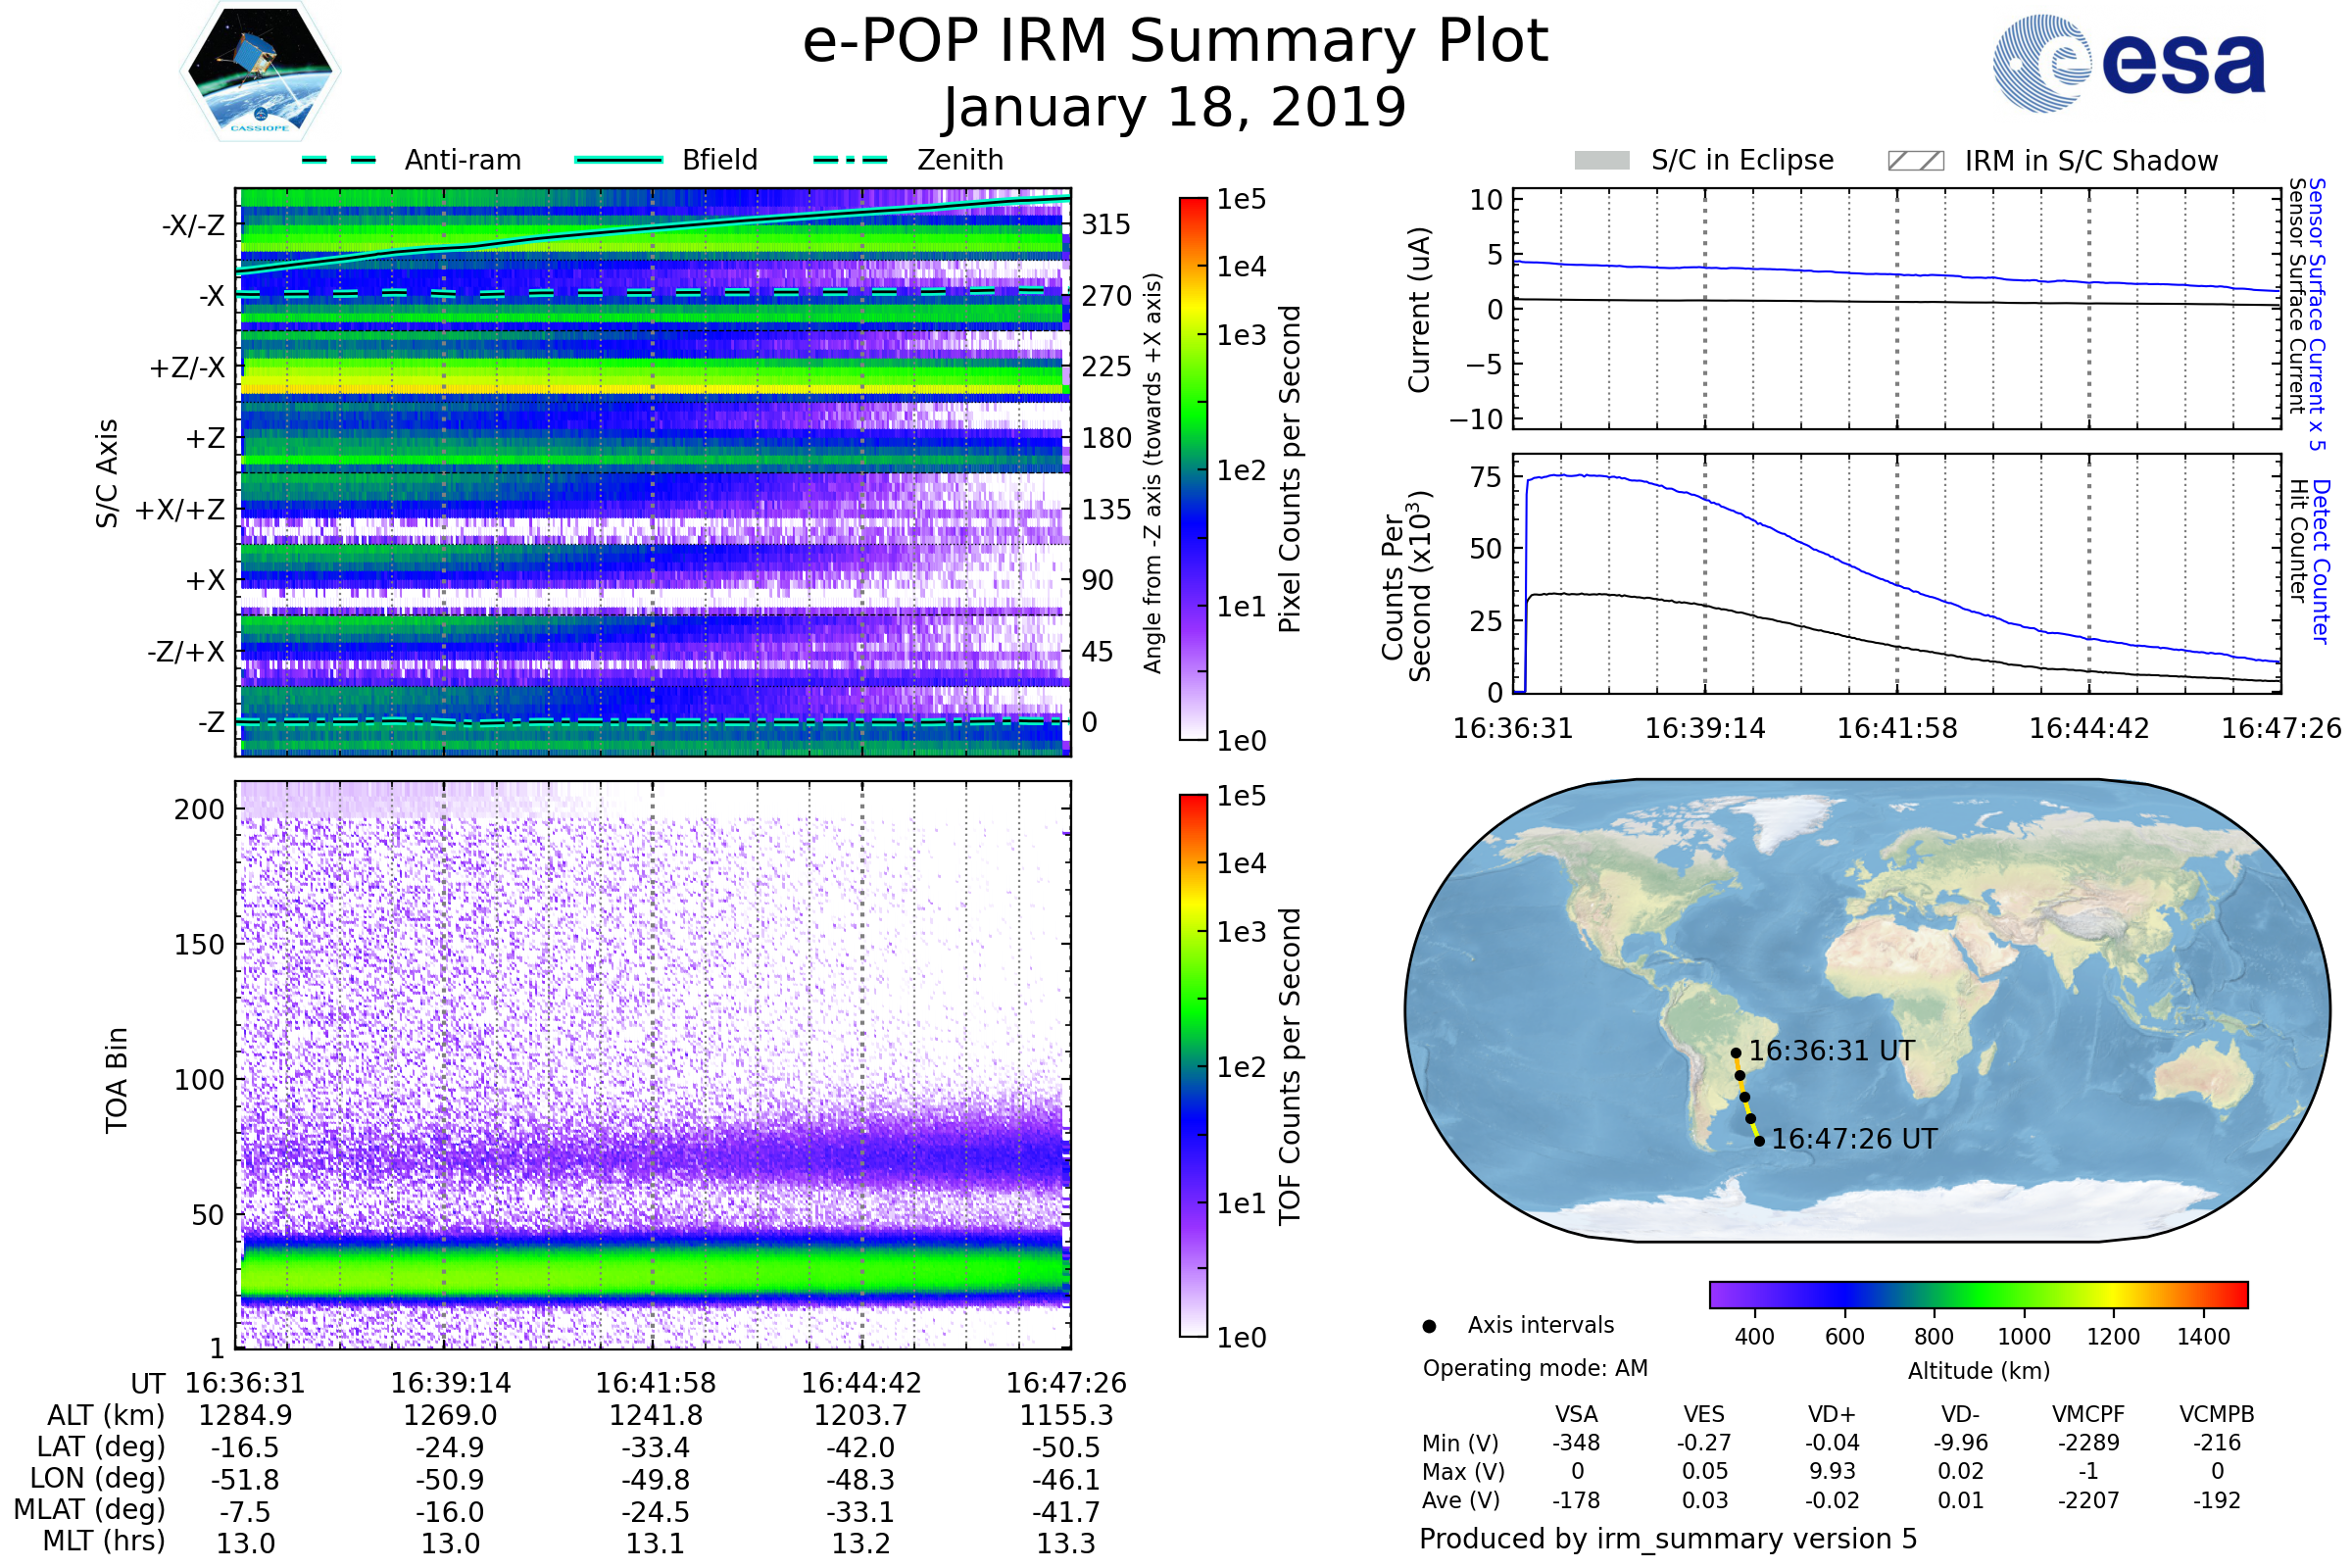2352x1568 pixels.
Task: Click the VSA column header
Action: pyautogui.click(x=1576, y=1415)
